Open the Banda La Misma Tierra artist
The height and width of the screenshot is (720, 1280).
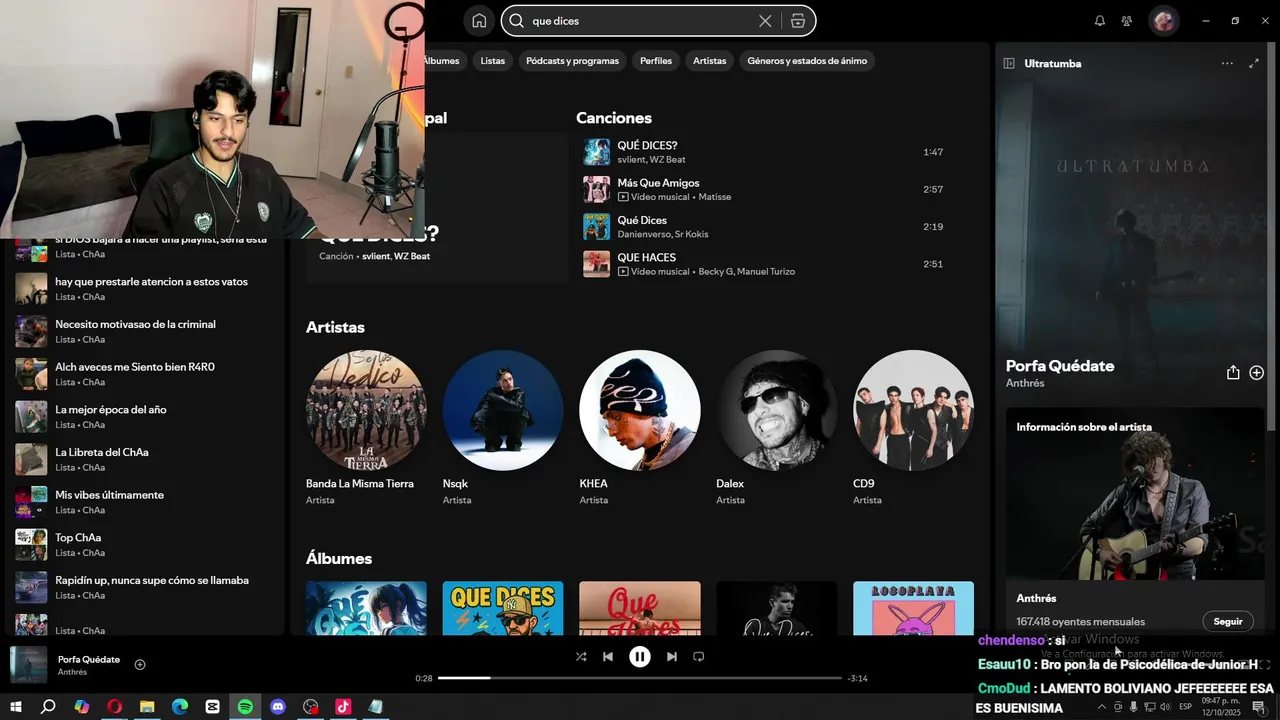pos(366,410)
